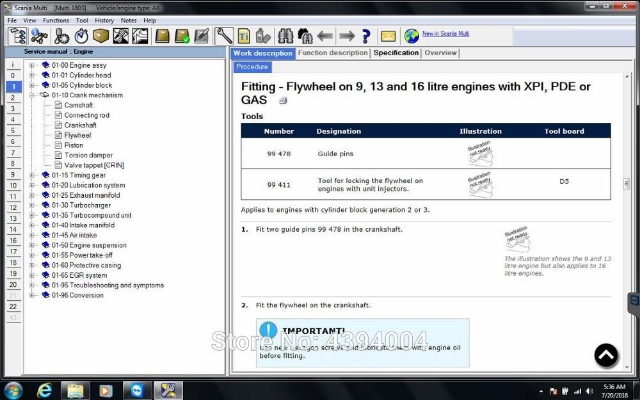Click the yellow Ti document icon
Screen dimensions: 640x400
coord(244,36)
